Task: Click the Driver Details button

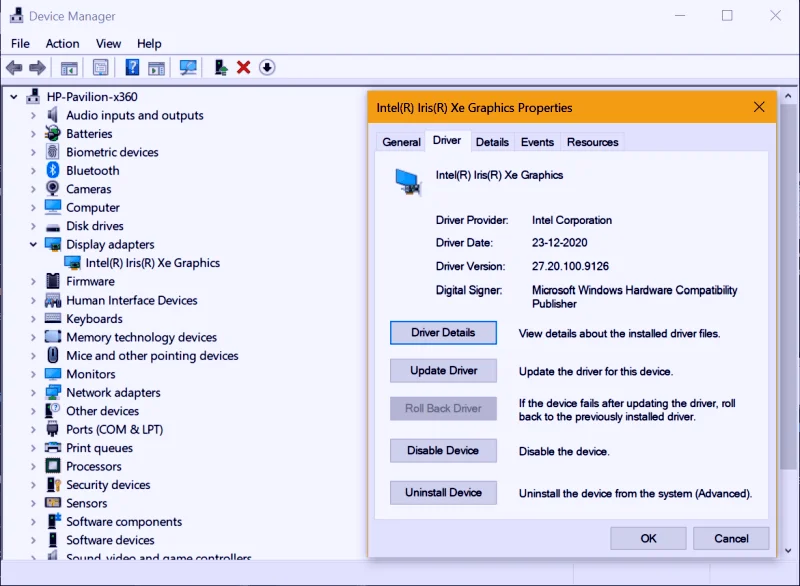Action: 443,331
